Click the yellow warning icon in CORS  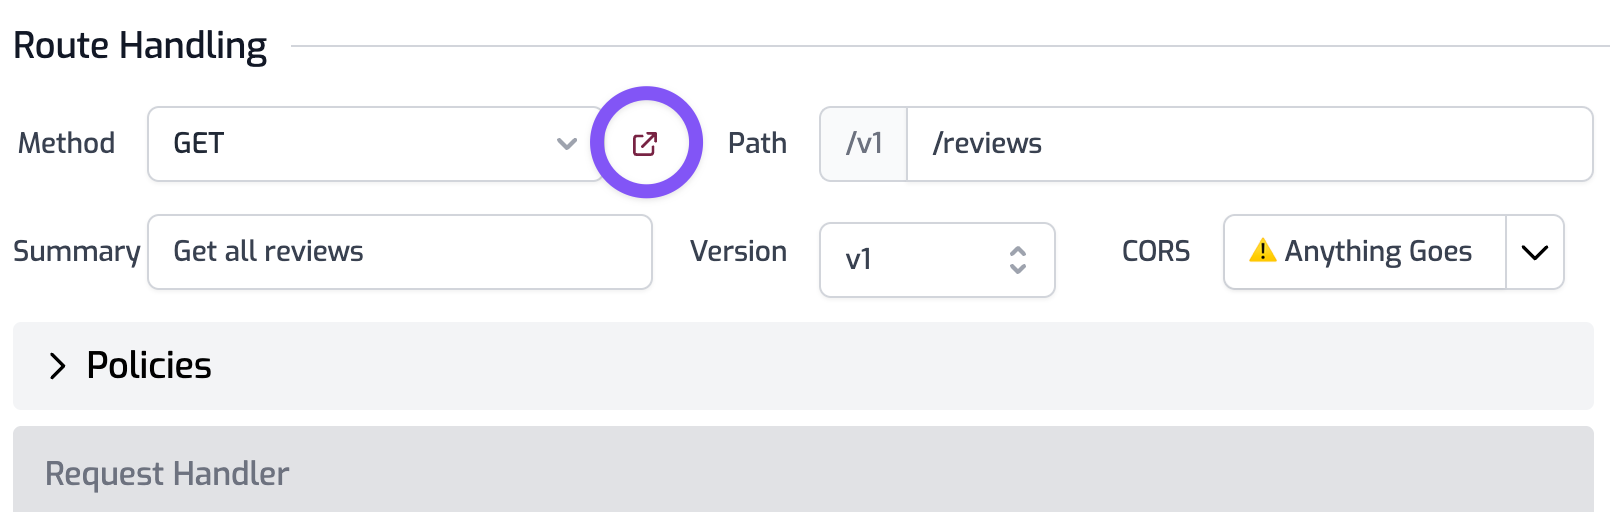[1262, 251]
